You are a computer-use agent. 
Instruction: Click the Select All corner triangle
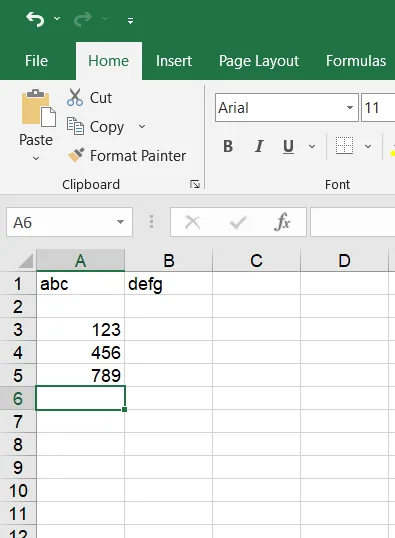pos(25,261)
